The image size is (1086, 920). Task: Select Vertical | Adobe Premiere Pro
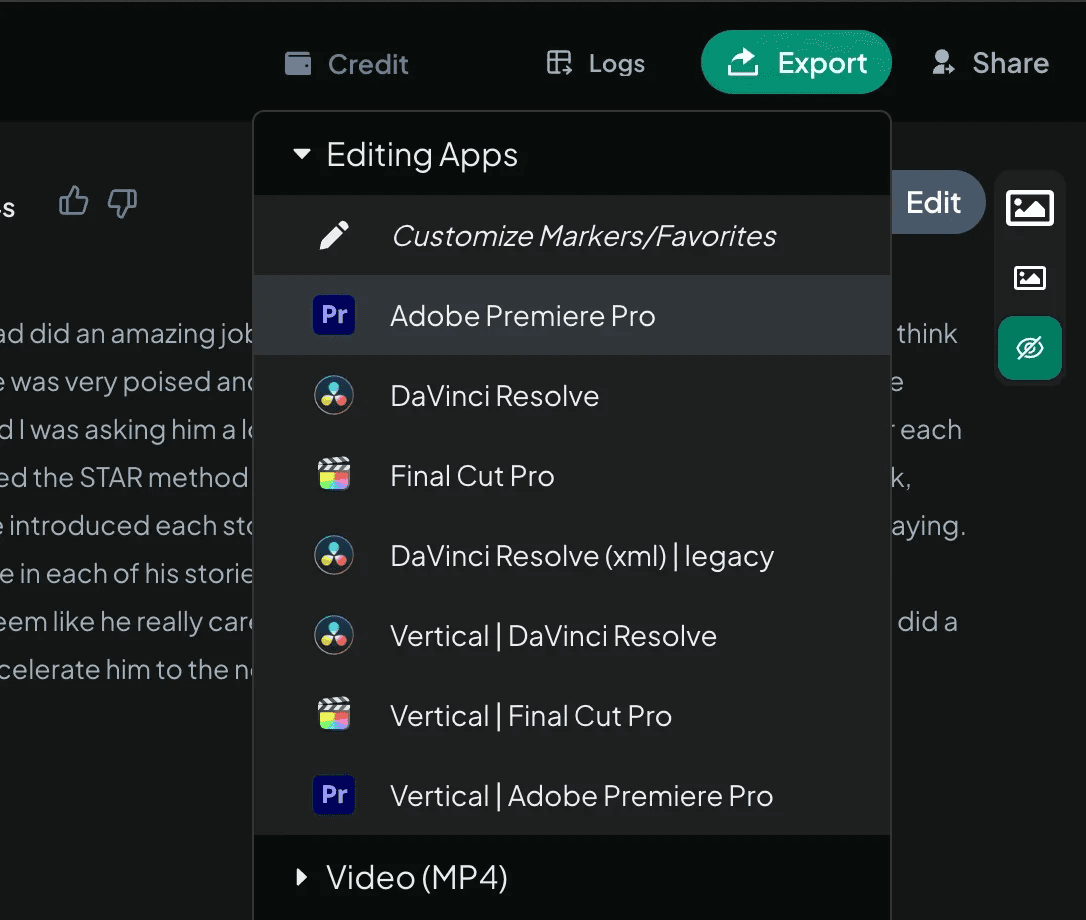pos(572,795)
